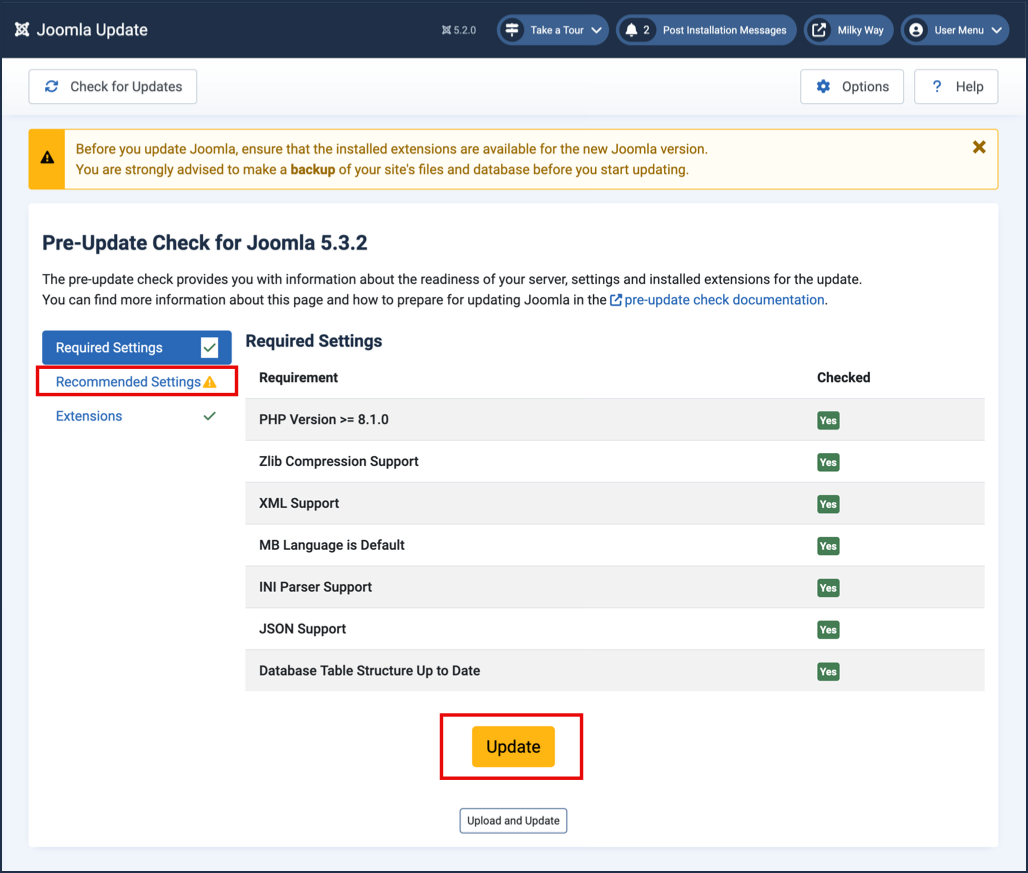Click the Yes badge for PHP Version requirement
This screenshot has height=873, width=1028.
[x=828, y=420]
